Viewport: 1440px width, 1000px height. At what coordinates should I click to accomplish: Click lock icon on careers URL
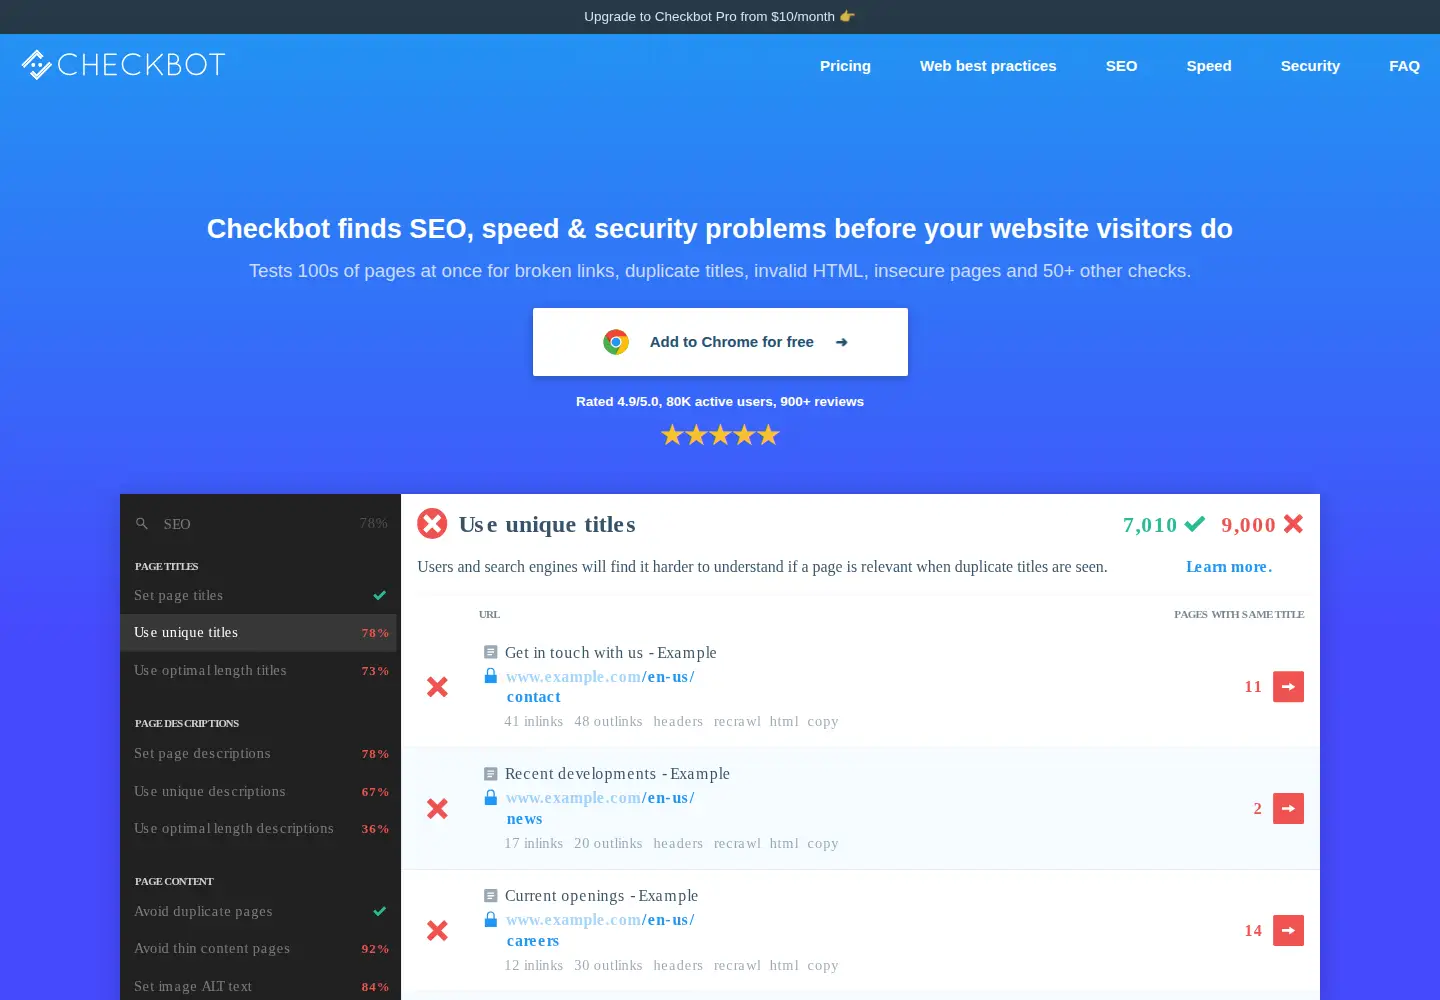pyautogui.click(x=491, y=919)
